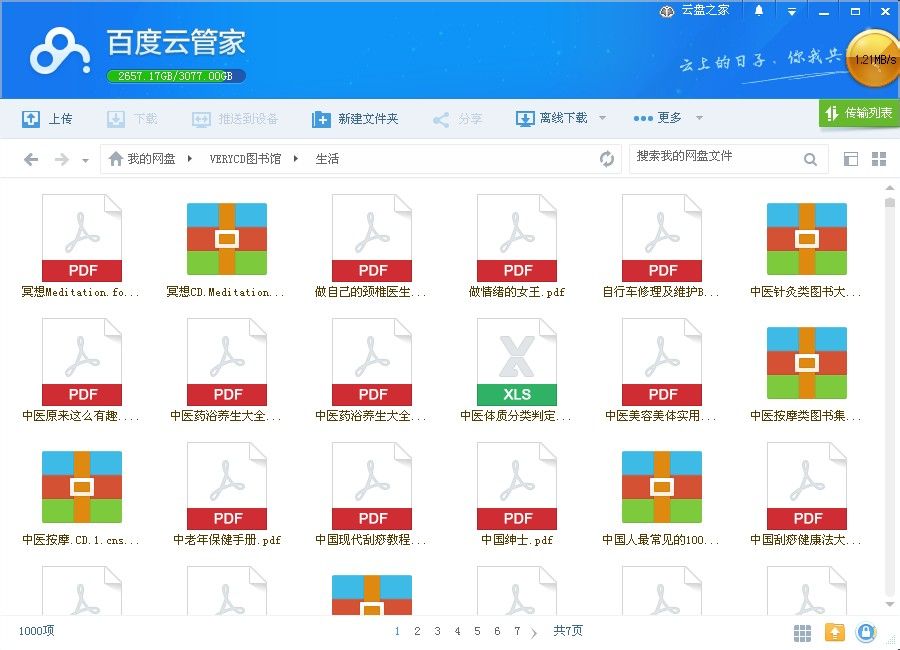Switch to list view layout icon

pyautogui.click(x=851, y=159)
